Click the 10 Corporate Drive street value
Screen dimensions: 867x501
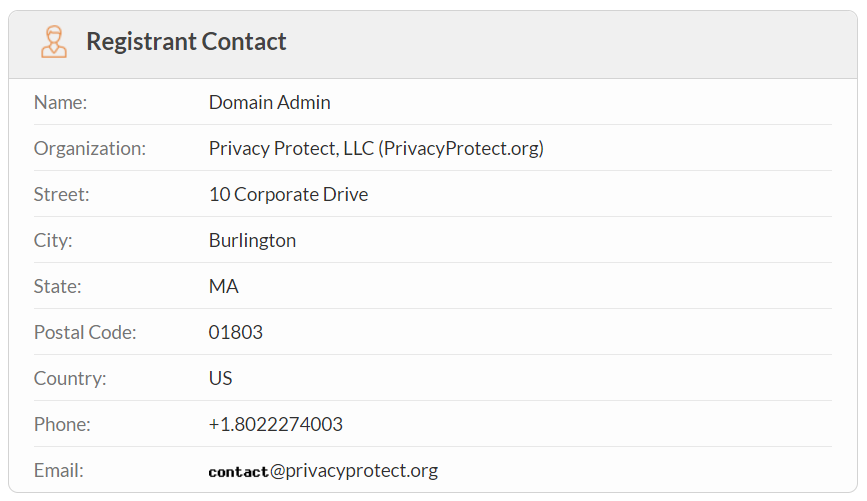288,195
